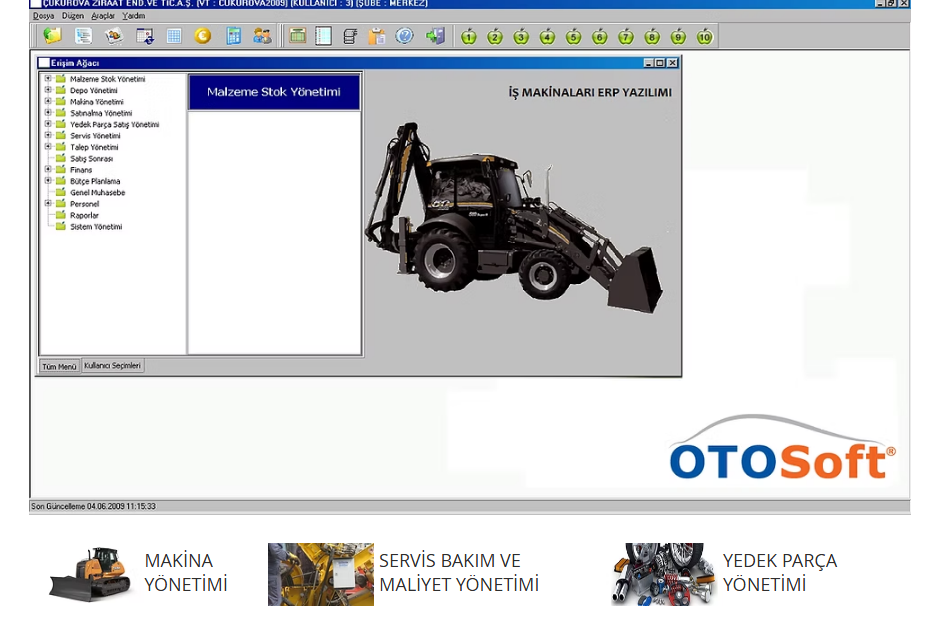Click the gold coin currency toolbar icon
The width and height of the screenshot is (935, 626).
coord(203,37)
